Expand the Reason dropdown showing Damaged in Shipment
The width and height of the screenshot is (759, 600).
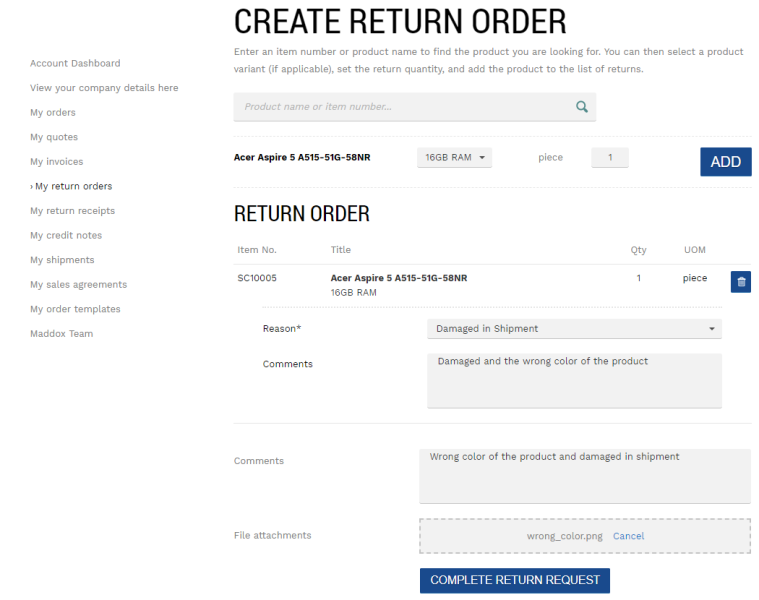pos(574,329)
